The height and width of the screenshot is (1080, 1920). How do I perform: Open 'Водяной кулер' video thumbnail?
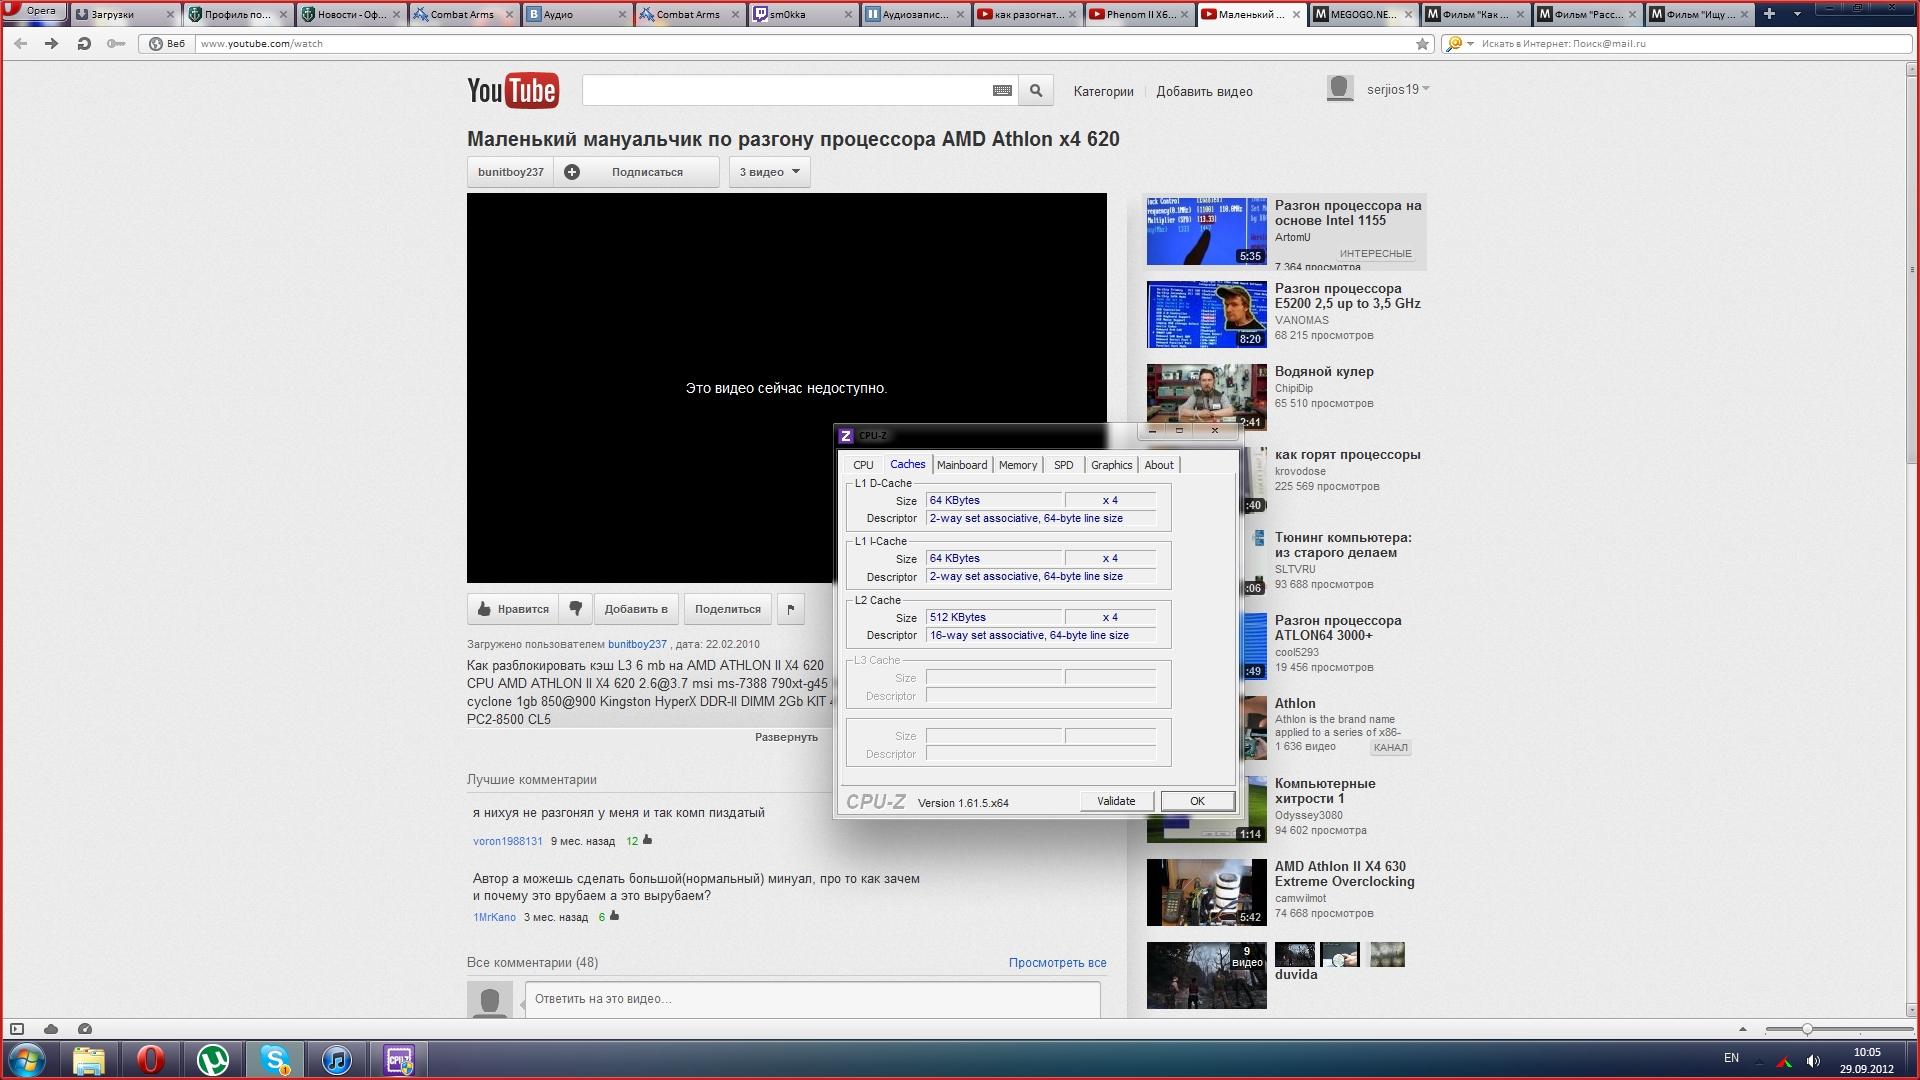(x=1206, y=397)
